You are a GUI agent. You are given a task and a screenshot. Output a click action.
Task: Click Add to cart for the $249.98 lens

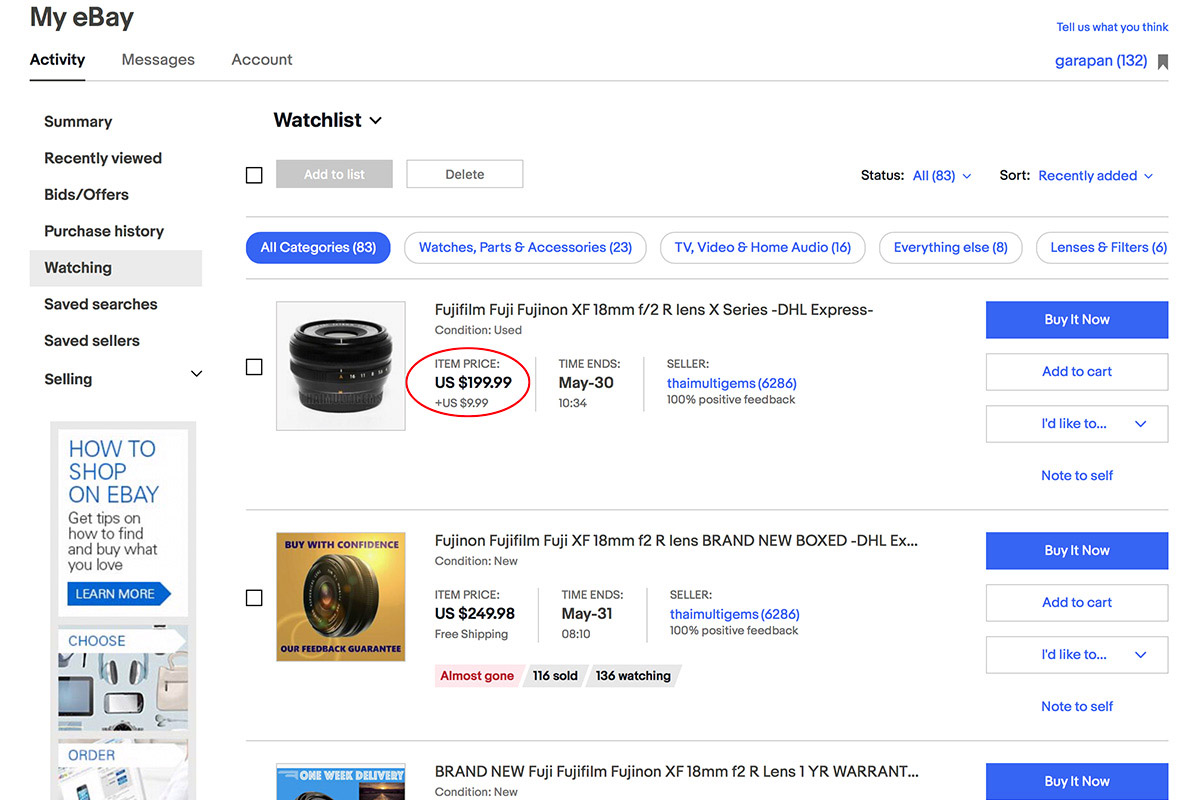(1077, 603)
